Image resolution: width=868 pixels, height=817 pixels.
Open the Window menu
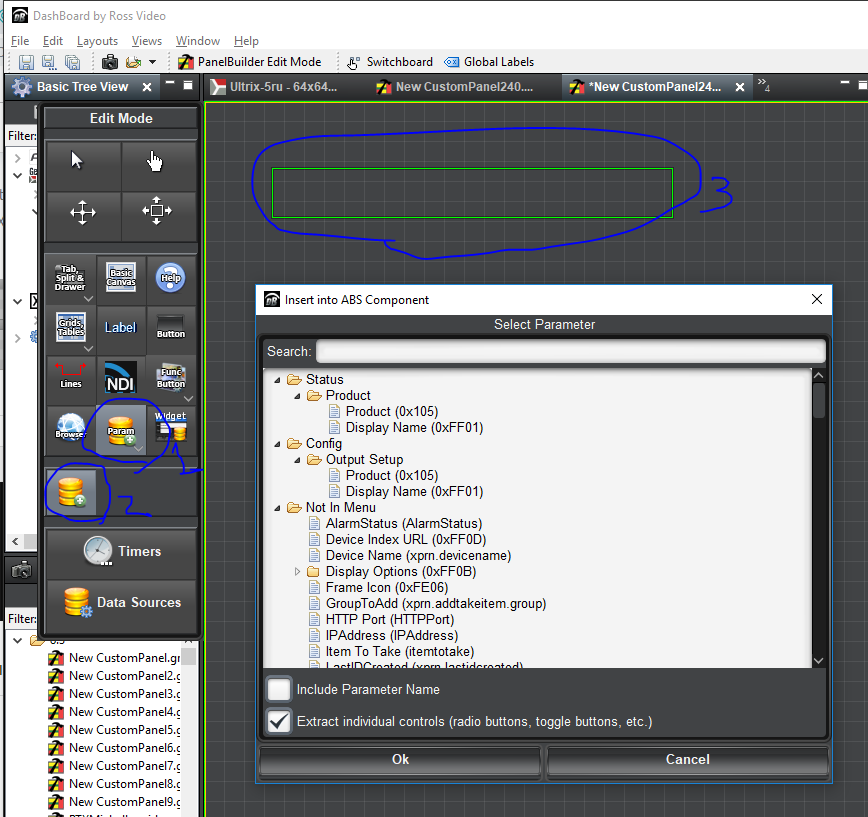coord(198,41)
